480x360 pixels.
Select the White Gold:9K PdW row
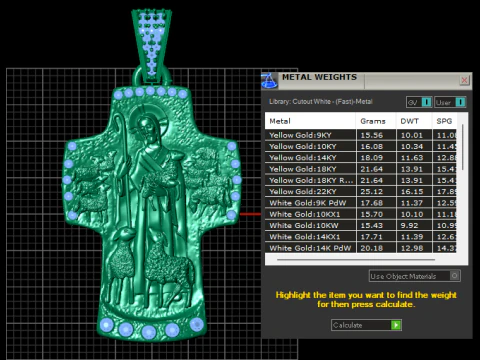361,203
